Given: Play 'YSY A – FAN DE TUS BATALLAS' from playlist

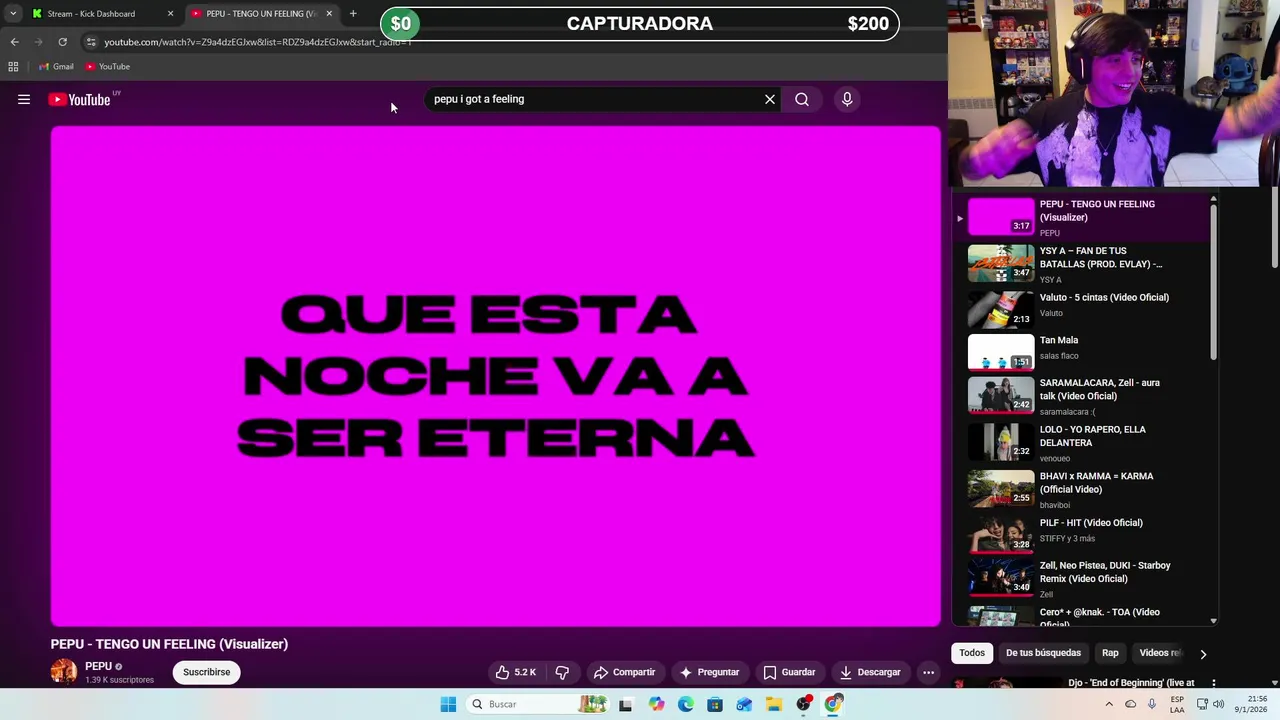Looking at the screenshot, I should point(1083,264).
